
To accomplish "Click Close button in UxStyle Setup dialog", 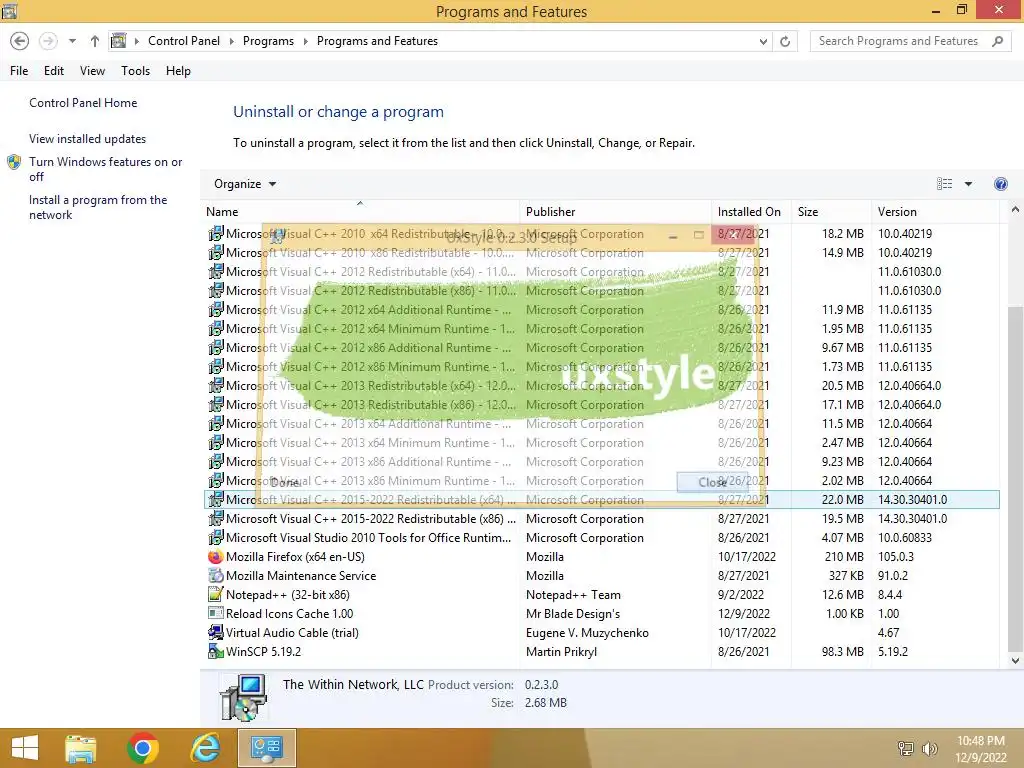I will 712,482.
